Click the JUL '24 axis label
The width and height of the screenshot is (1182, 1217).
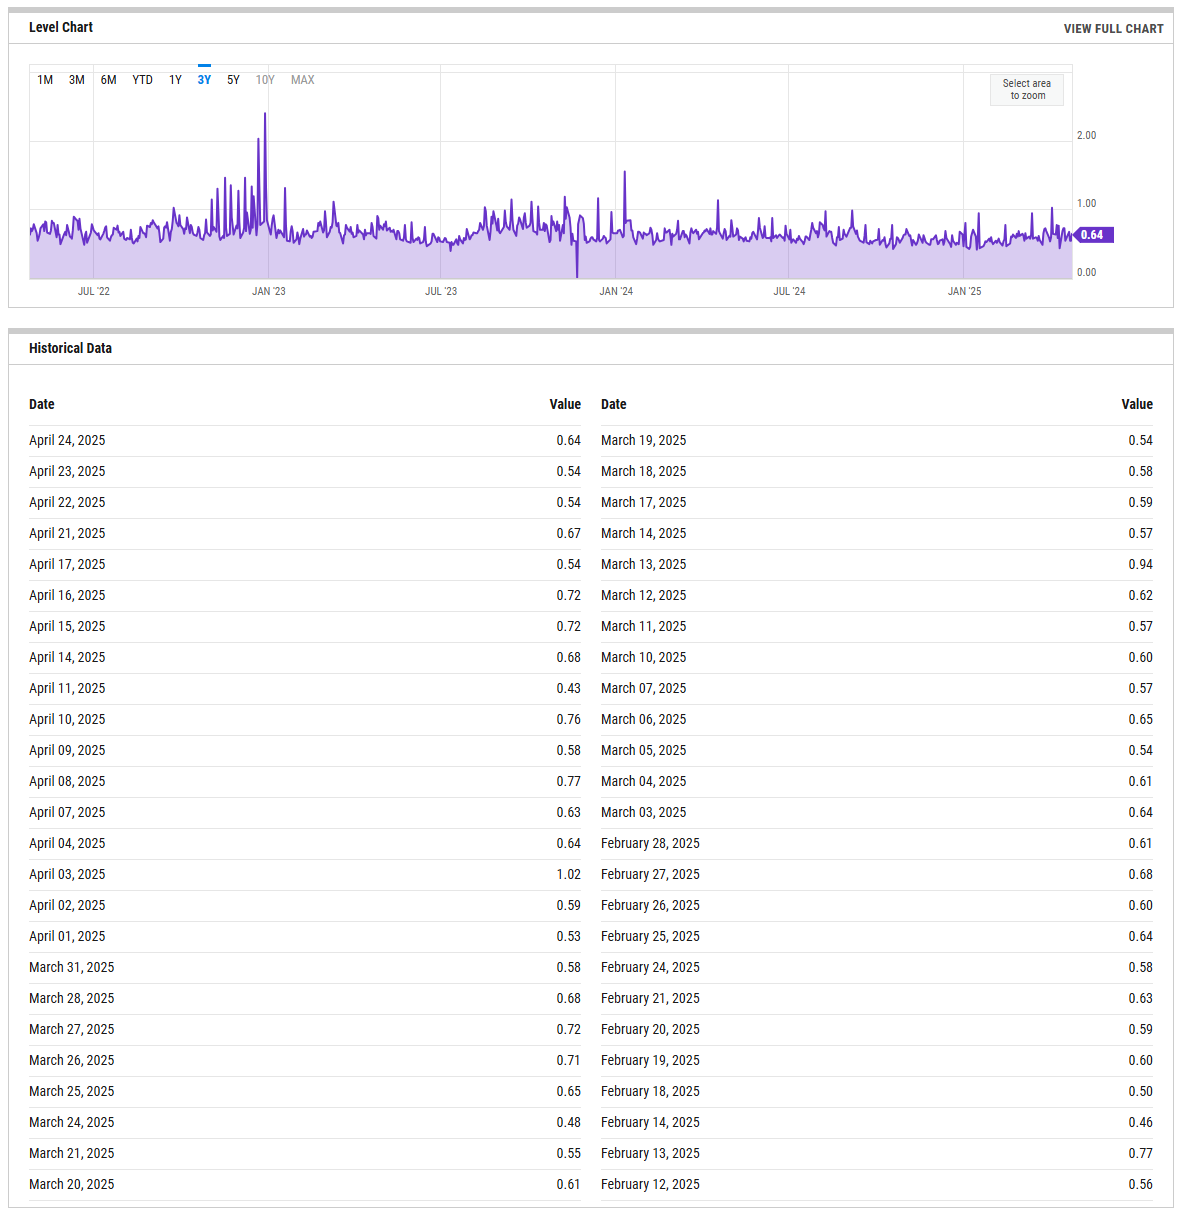pyautogui.click(x=789, y=292)
